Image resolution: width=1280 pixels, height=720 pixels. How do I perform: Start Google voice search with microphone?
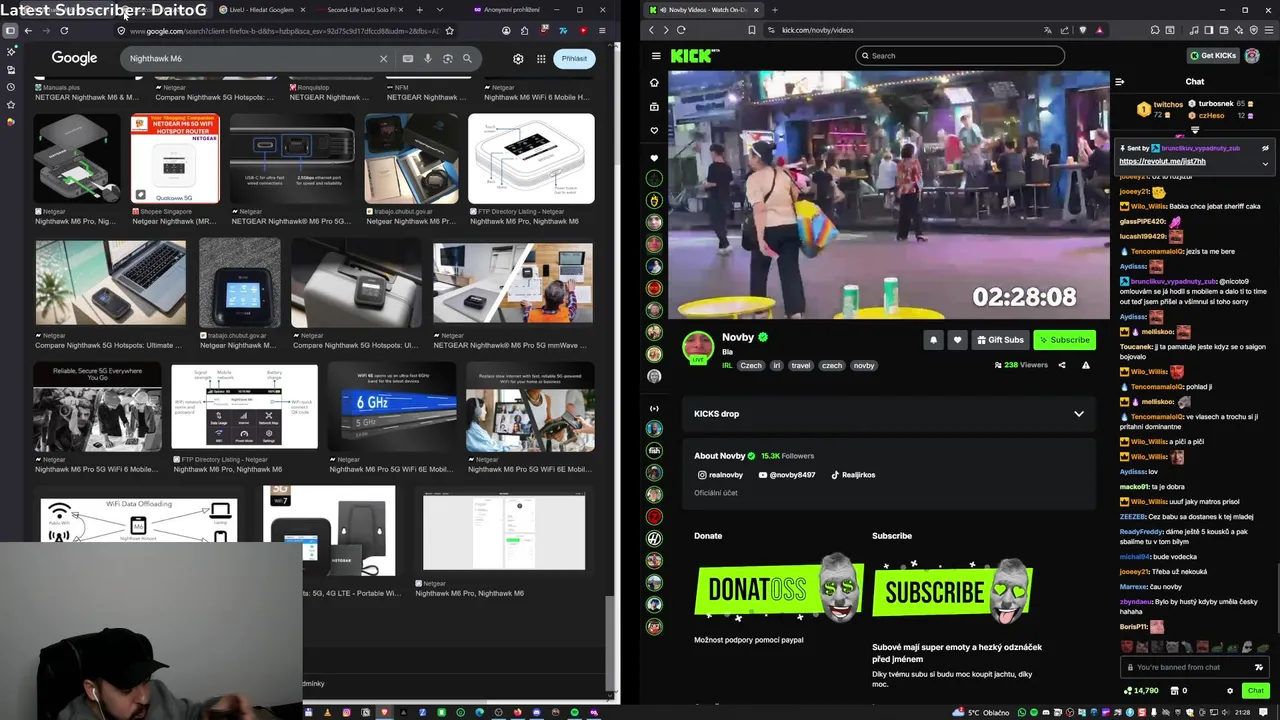pos(428,59)
